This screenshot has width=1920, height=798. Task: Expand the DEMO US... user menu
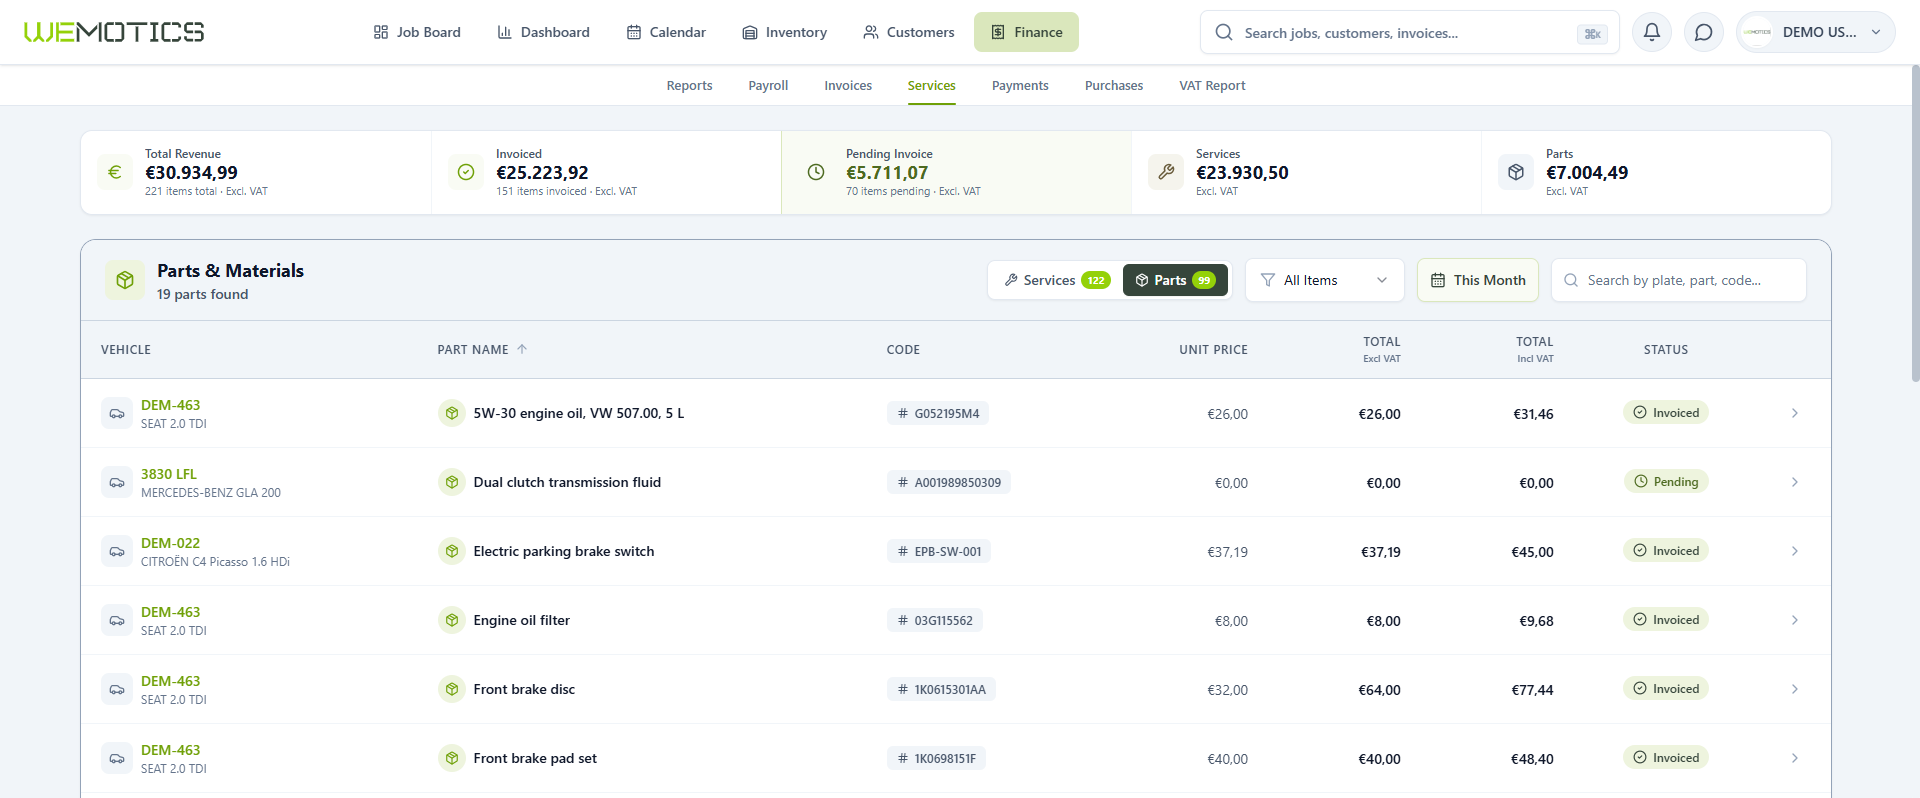[x=1815, y=32]
